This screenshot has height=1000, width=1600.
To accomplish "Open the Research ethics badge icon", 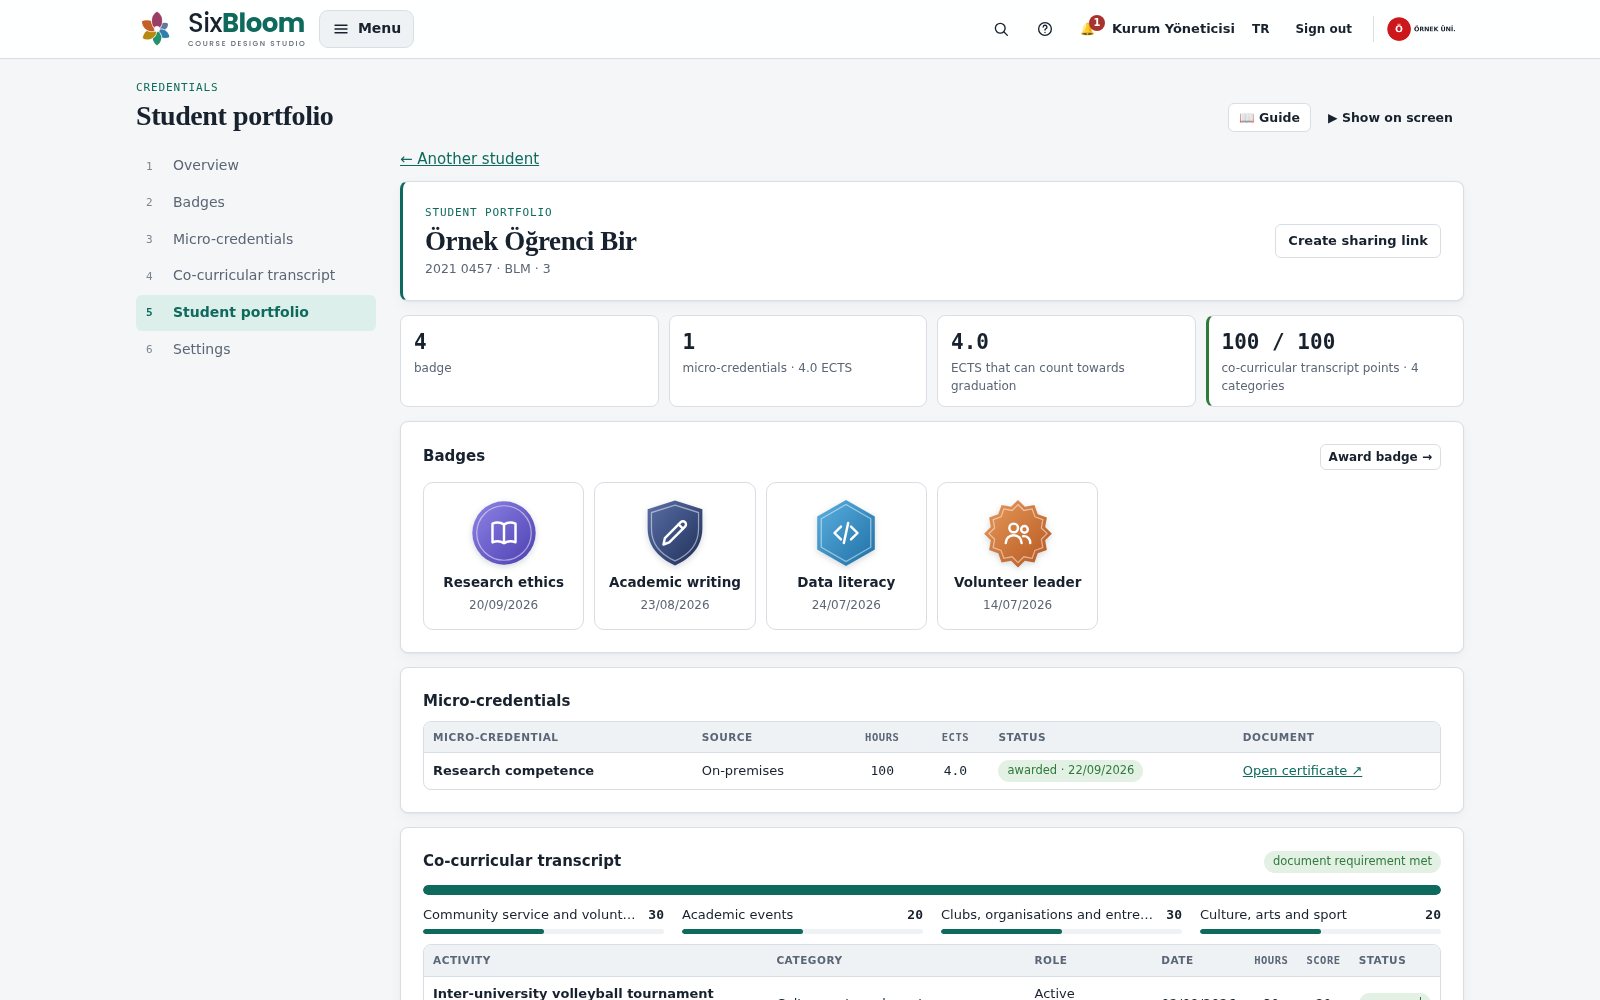I will click(504, 533).
